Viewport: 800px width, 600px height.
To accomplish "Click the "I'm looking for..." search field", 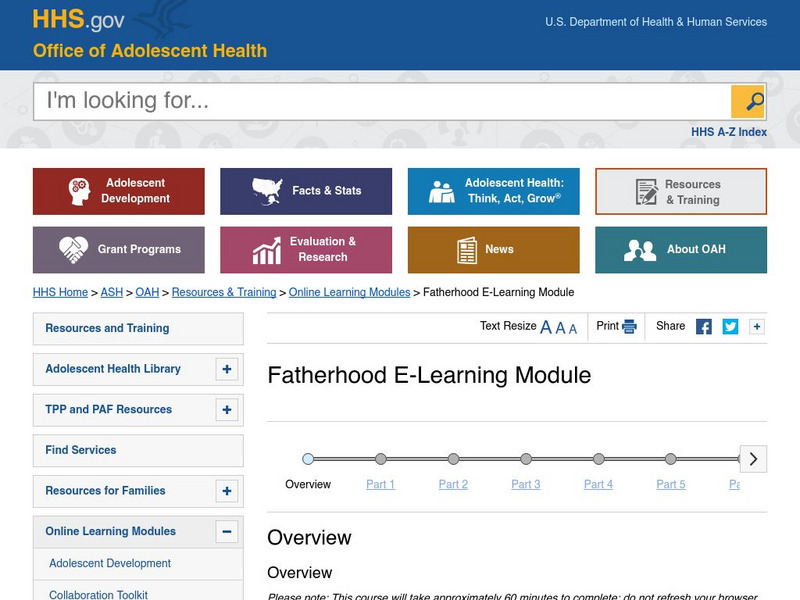I will (381, 101).
